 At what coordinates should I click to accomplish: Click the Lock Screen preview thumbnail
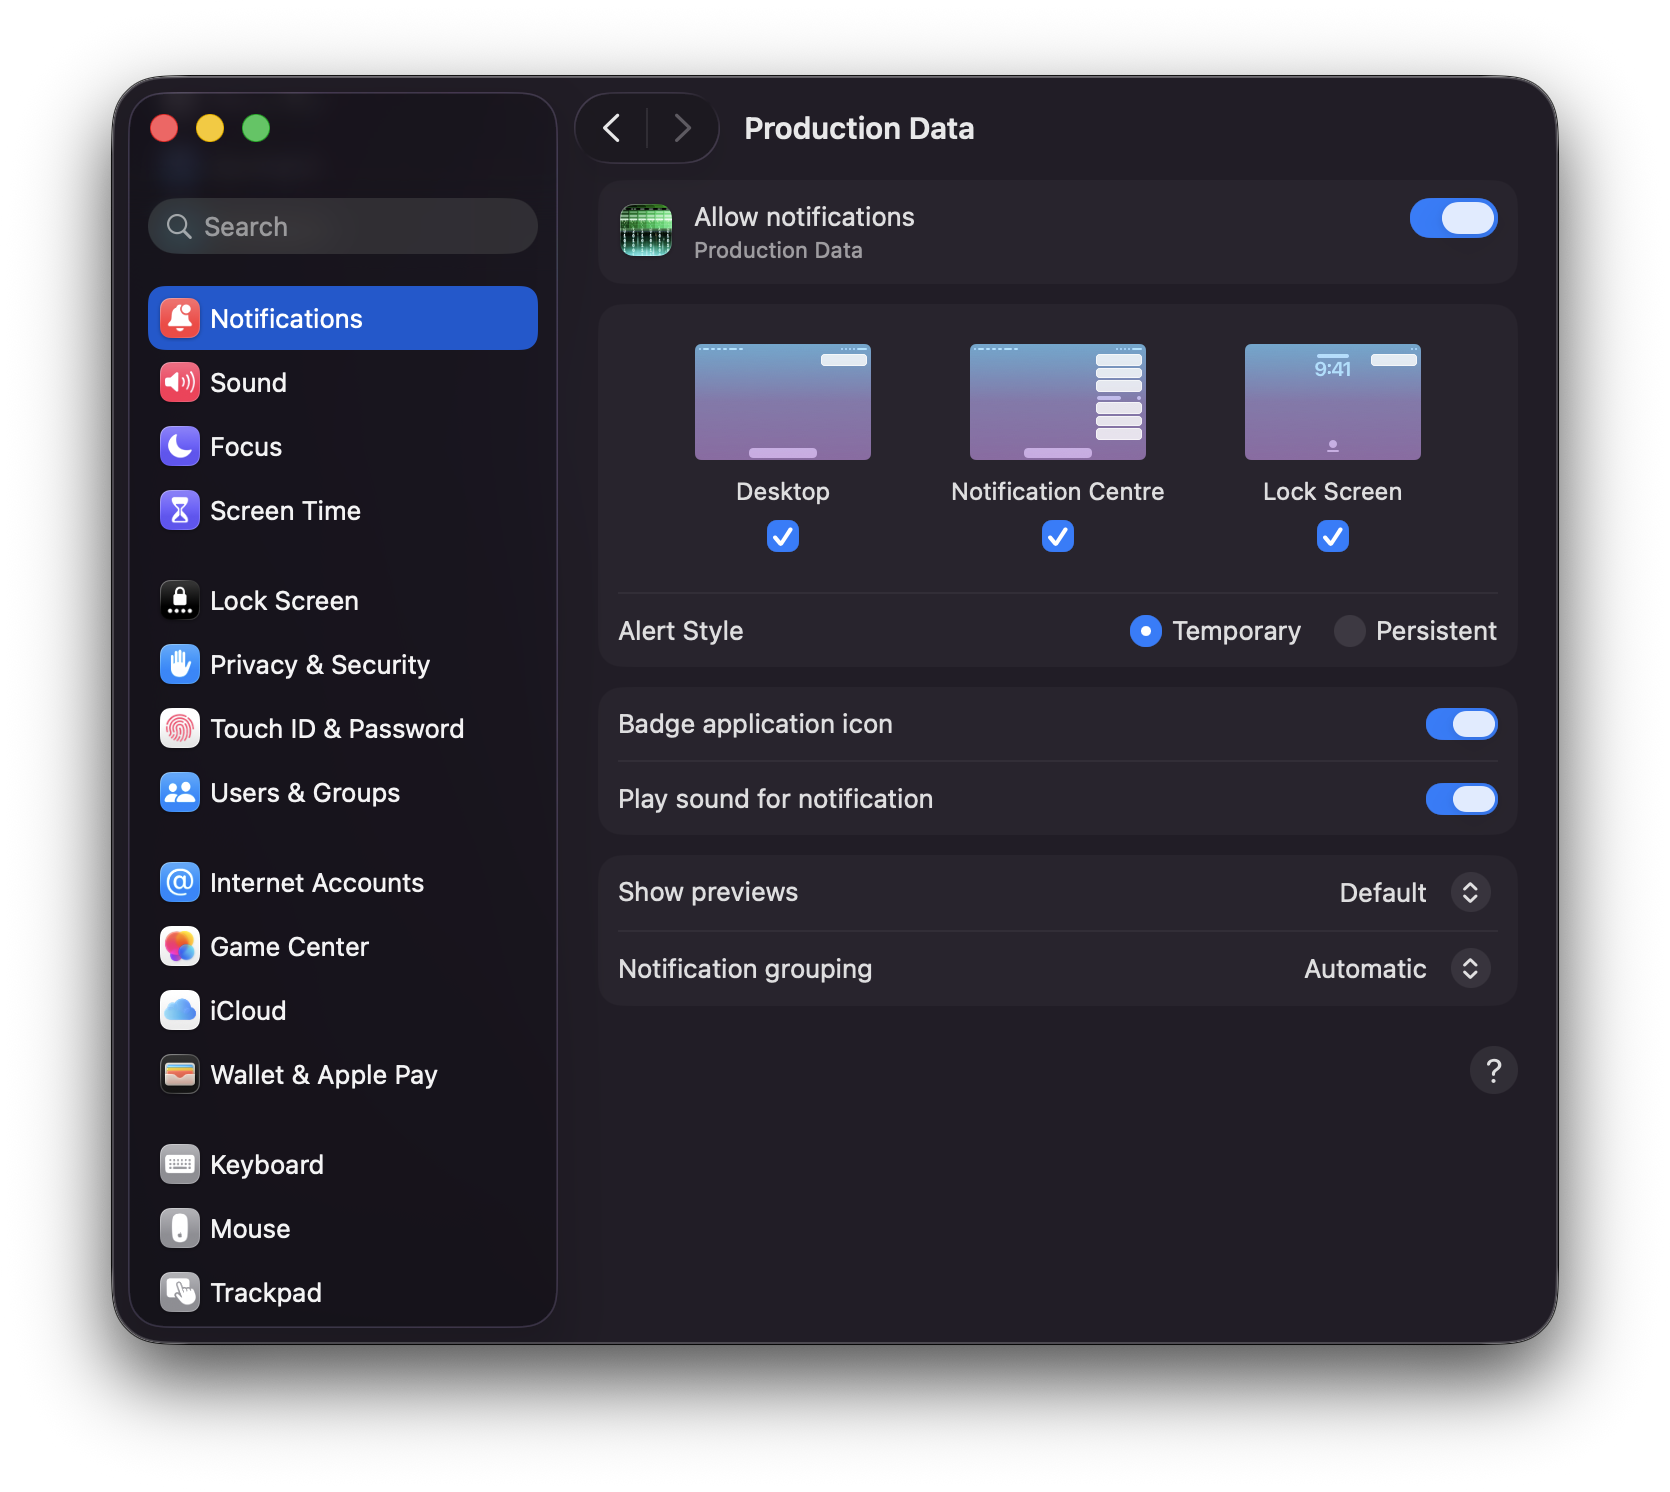pos(1333,402)
